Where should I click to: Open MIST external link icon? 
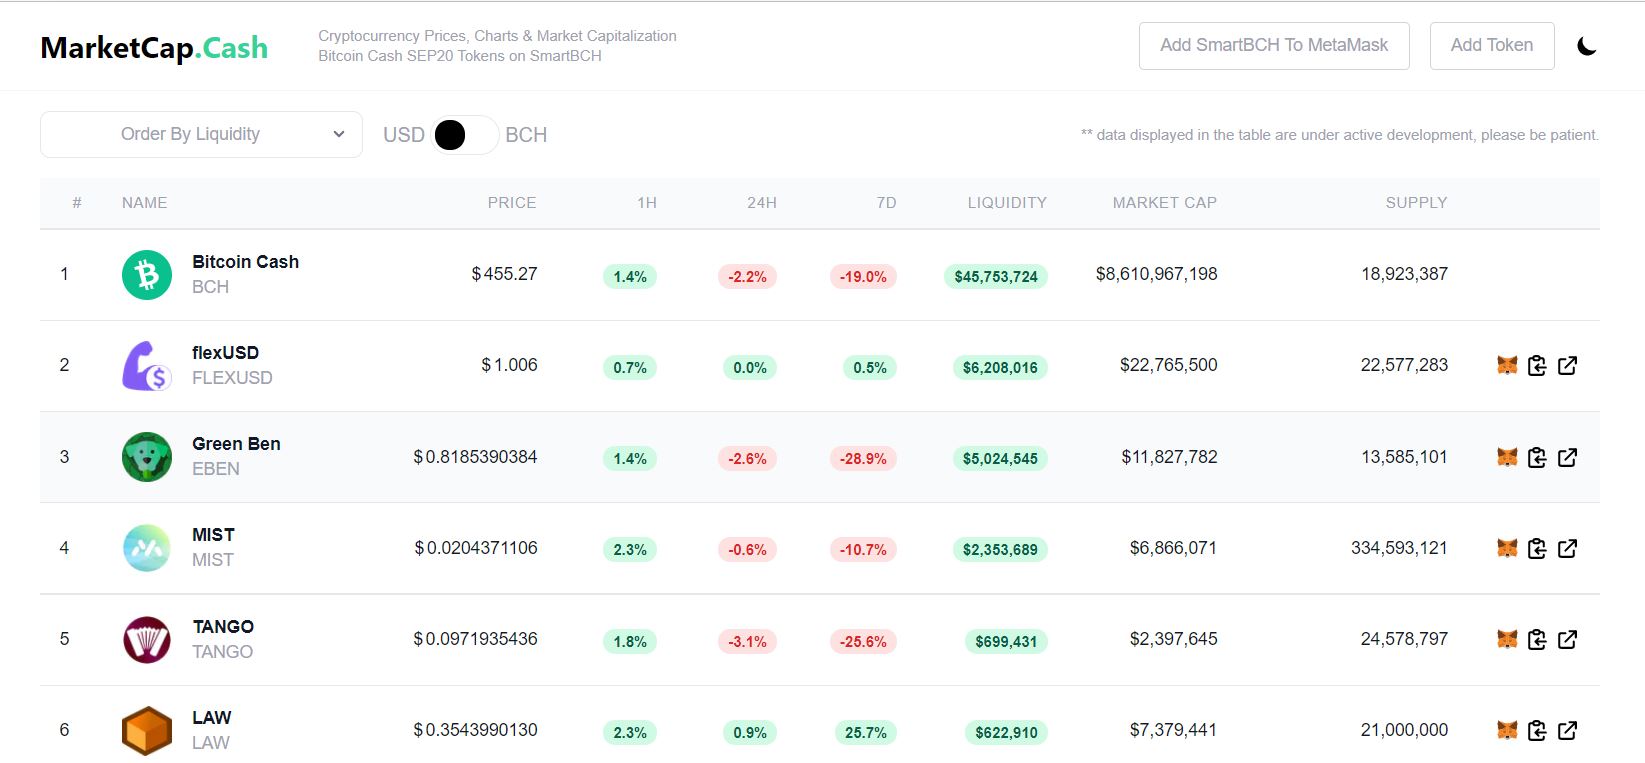point(1568,548)
